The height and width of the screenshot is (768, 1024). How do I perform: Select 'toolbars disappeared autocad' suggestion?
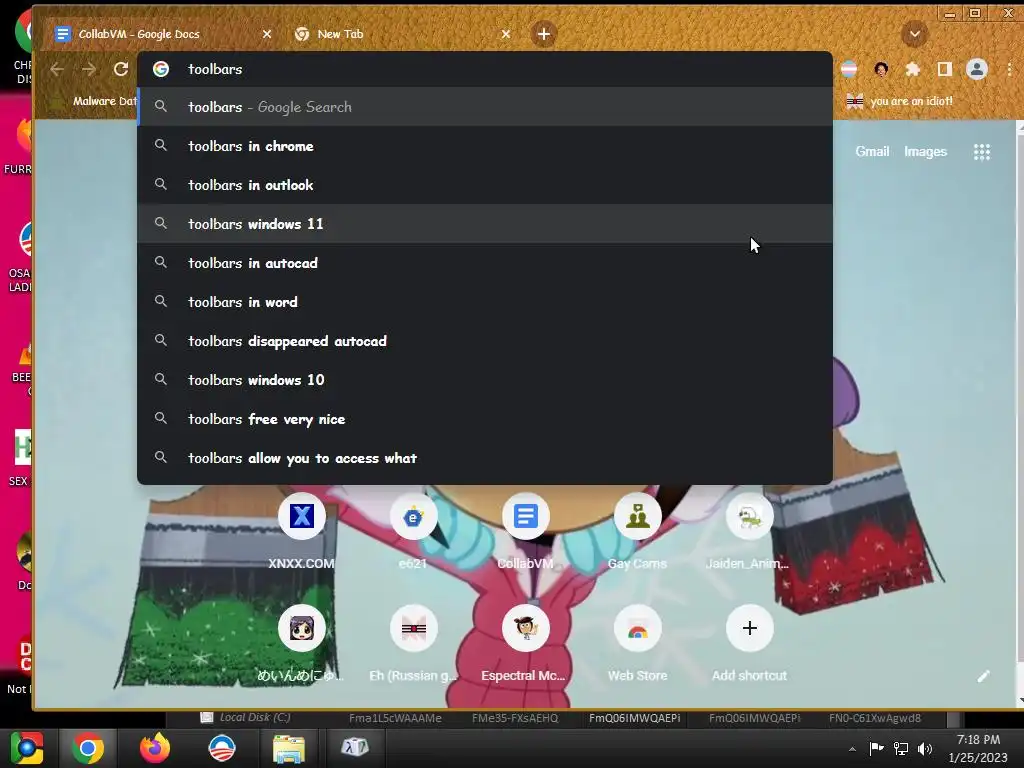click(x=485, y=341)
